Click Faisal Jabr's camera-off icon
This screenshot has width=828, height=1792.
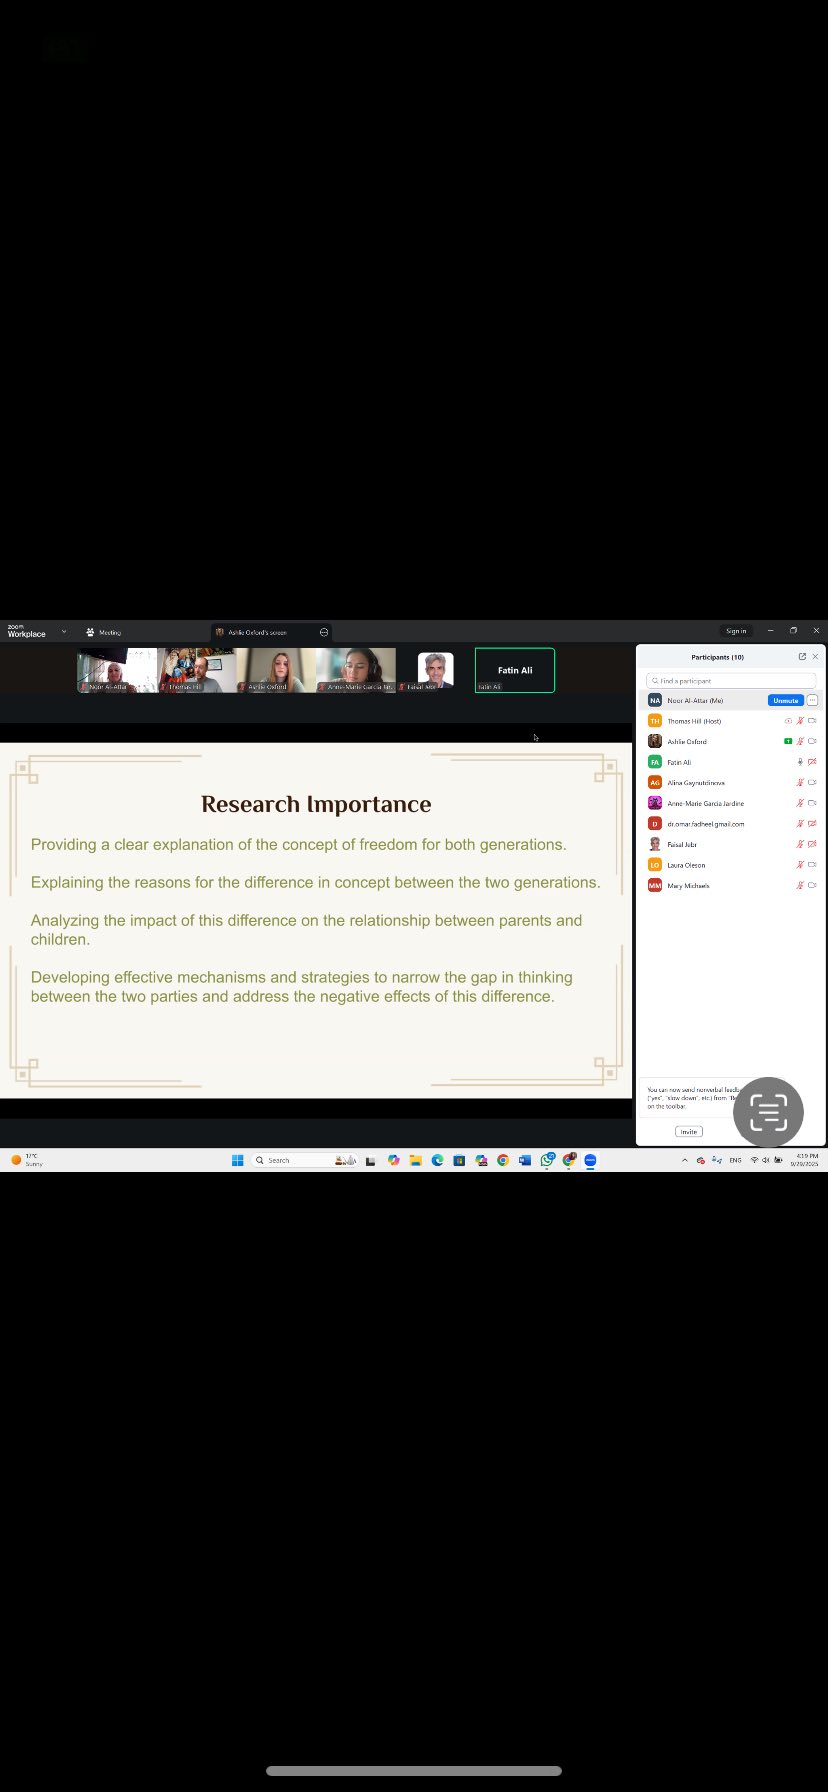click(812, 844)
